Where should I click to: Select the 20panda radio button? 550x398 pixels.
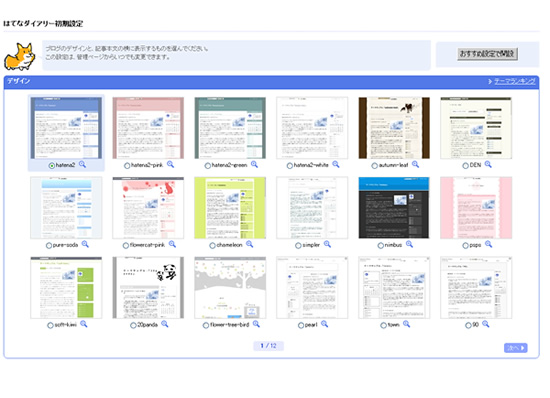[x=133, y=325]
